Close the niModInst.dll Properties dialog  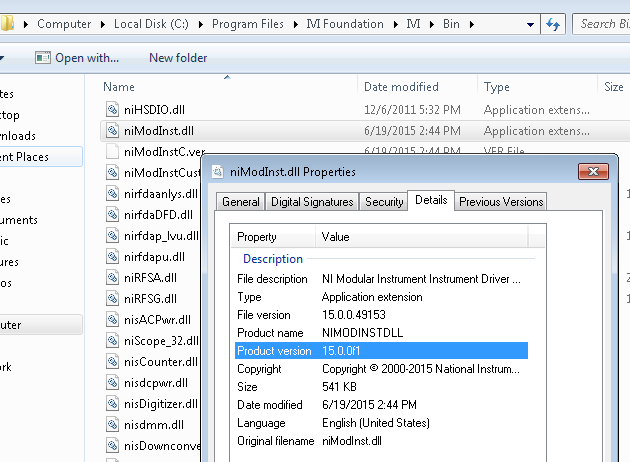tap(593, 172)
